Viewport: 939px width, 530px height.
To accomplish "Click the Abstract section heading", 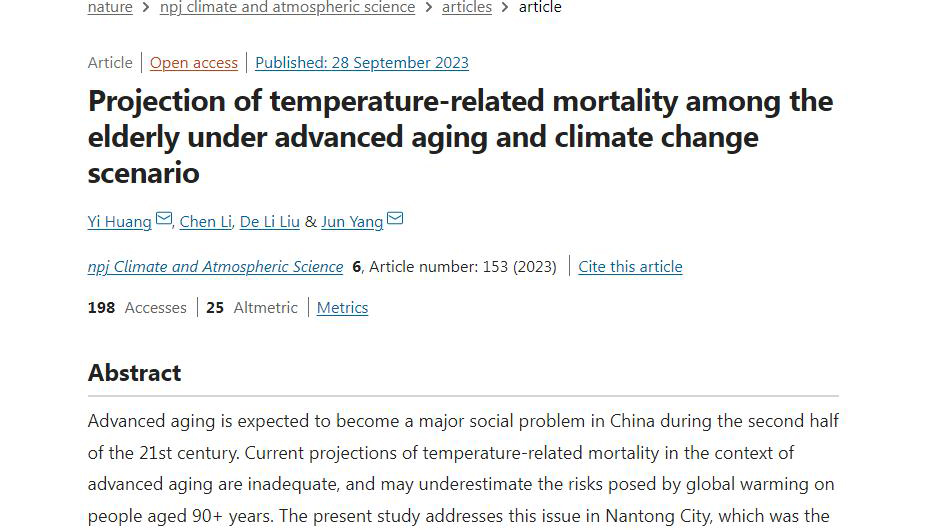I will point(134,373).
